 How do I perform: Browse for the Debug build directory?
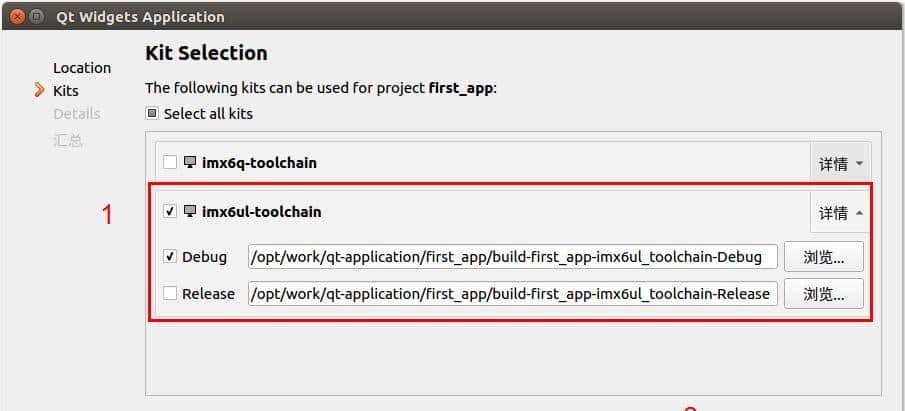pos(823,257)
